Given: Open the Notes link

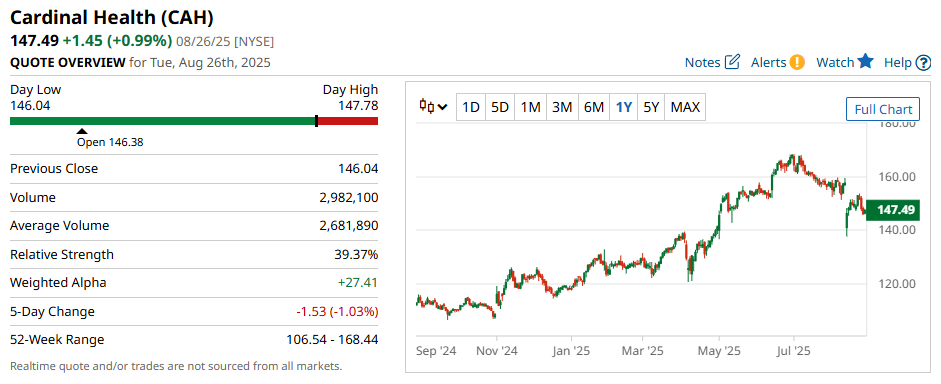Looking at the screenshot, I should click(703, 62).
